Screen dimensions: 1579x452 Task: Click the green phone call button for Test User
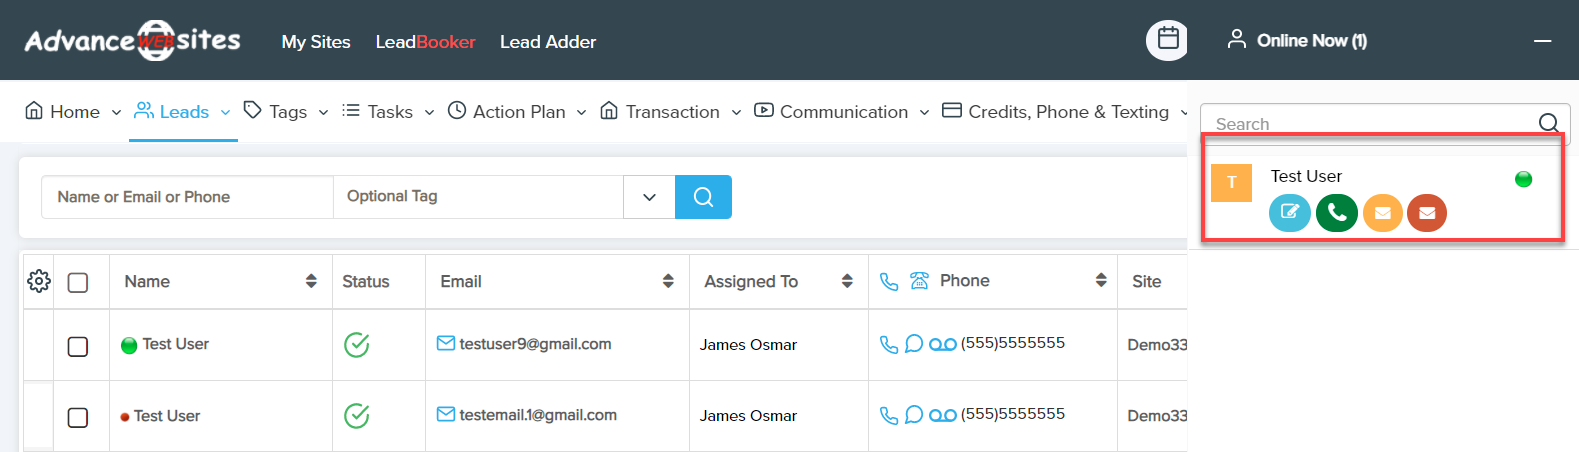(x=1336, y=213)
